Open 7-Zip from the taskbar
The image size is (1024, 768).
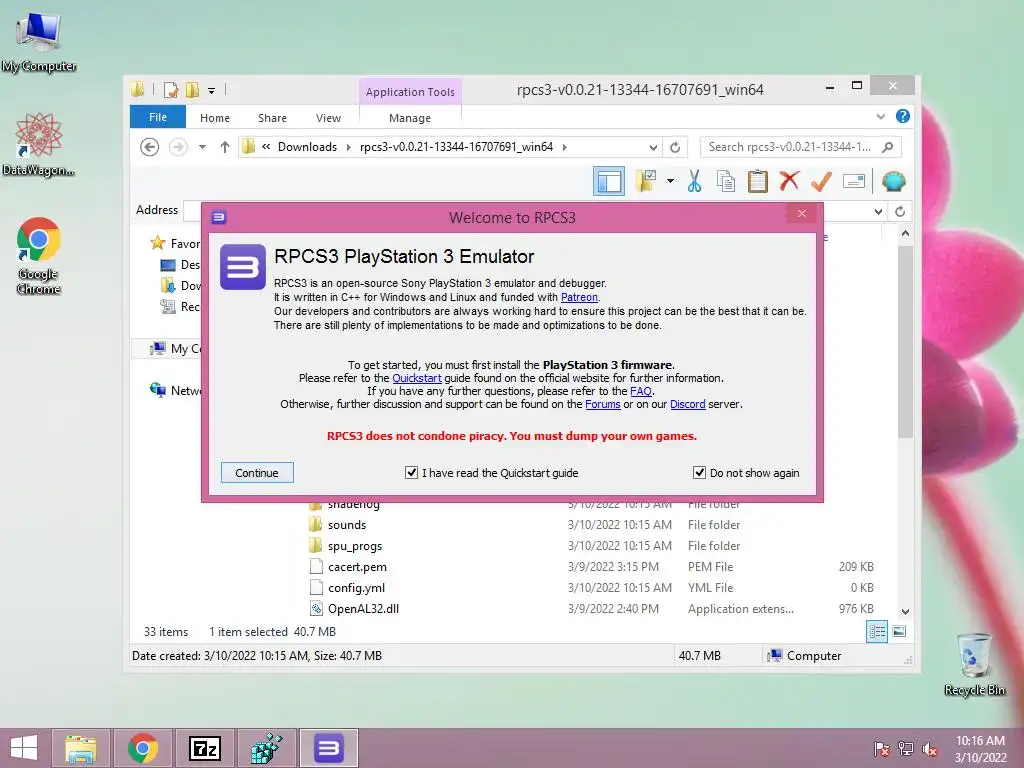[204, 748]
